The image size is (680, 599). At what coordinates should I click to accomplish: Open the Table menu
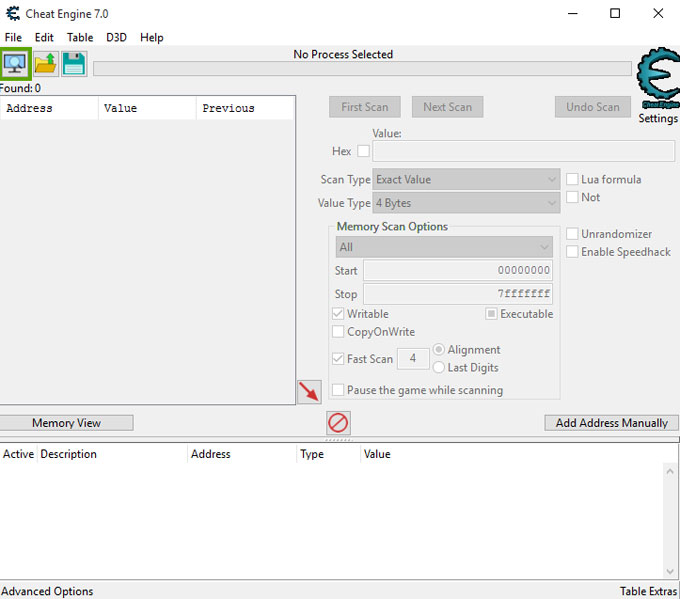[80, 37]
